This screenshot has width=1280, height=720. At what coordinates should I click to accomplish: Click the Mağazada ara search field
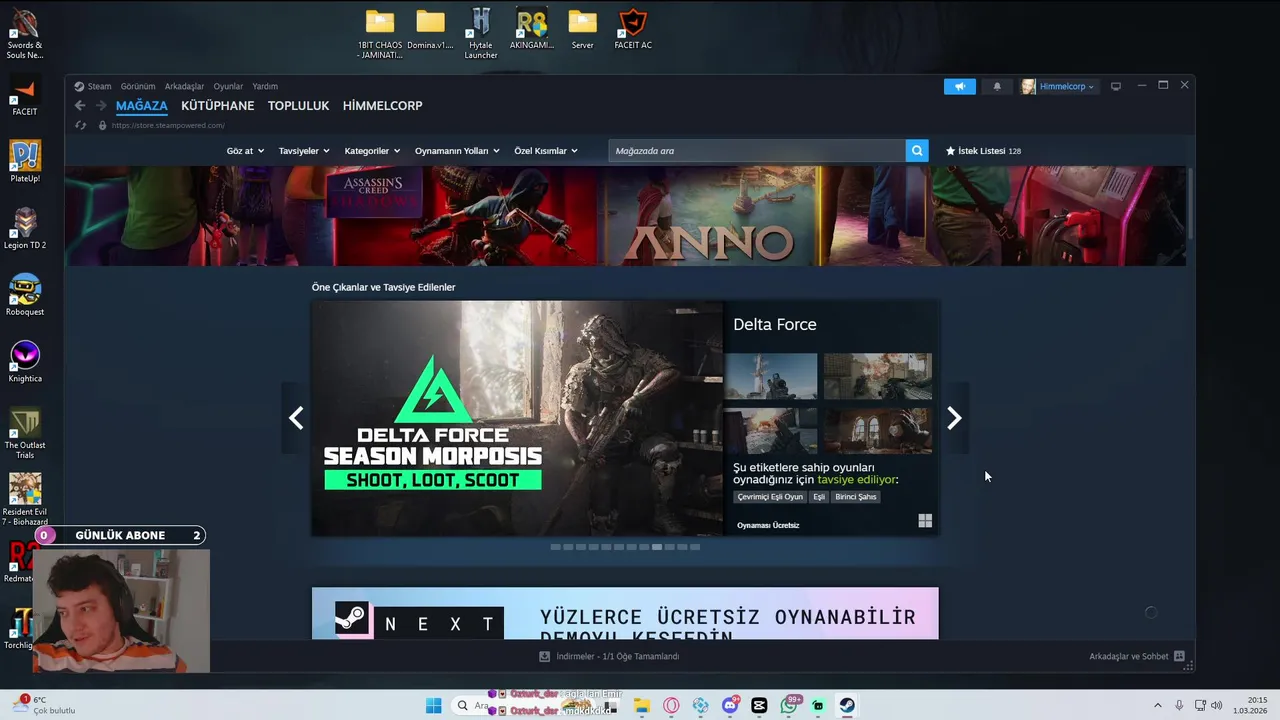[x=757, y=151]
